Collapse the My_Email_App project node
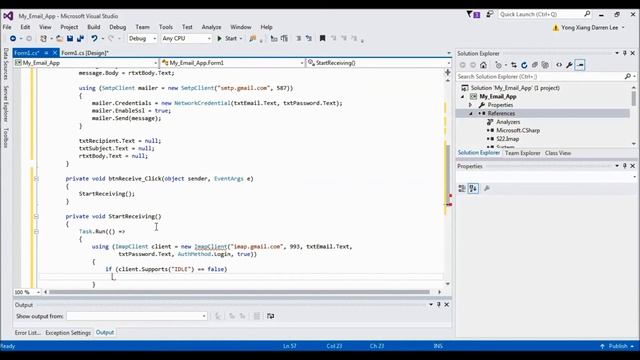The width and height of the screenshot is (640, 360). tap(462, 97)
